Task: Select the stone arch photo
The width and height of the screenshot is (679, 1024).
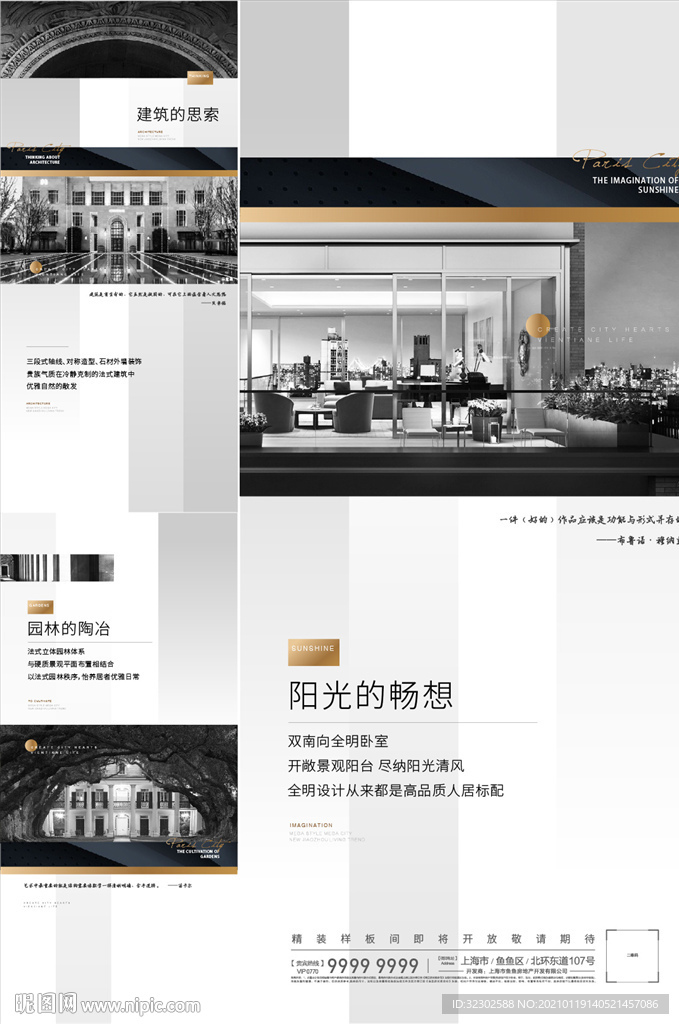Action: [x=119, y=39]
